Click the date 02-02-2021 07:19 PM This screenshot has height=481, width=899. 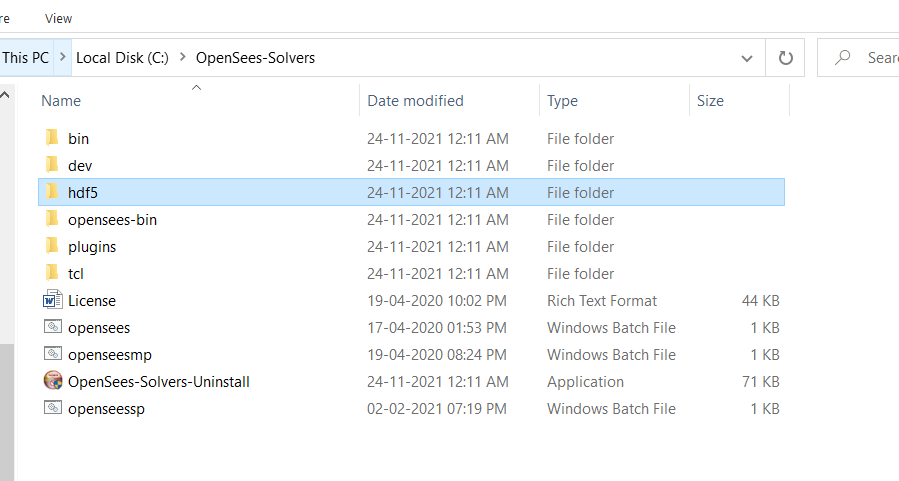[437, 408]
